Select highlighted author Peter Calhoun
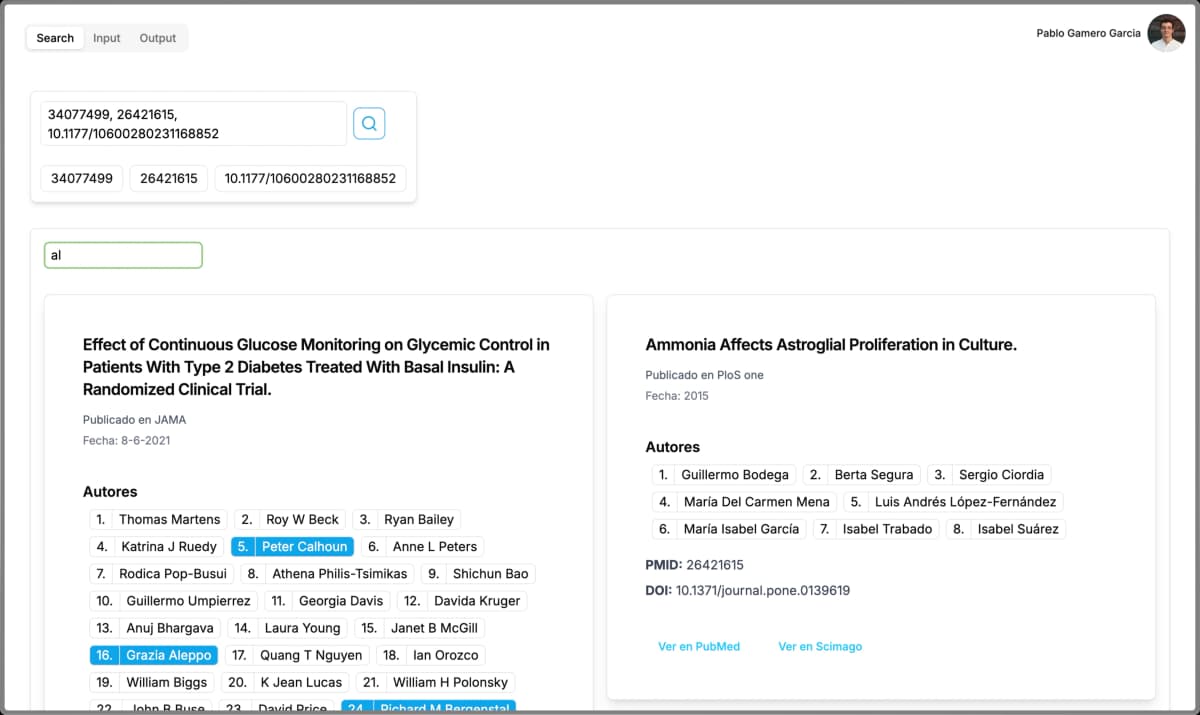This screenshot has width=1200, height=715. coord(292,546)
